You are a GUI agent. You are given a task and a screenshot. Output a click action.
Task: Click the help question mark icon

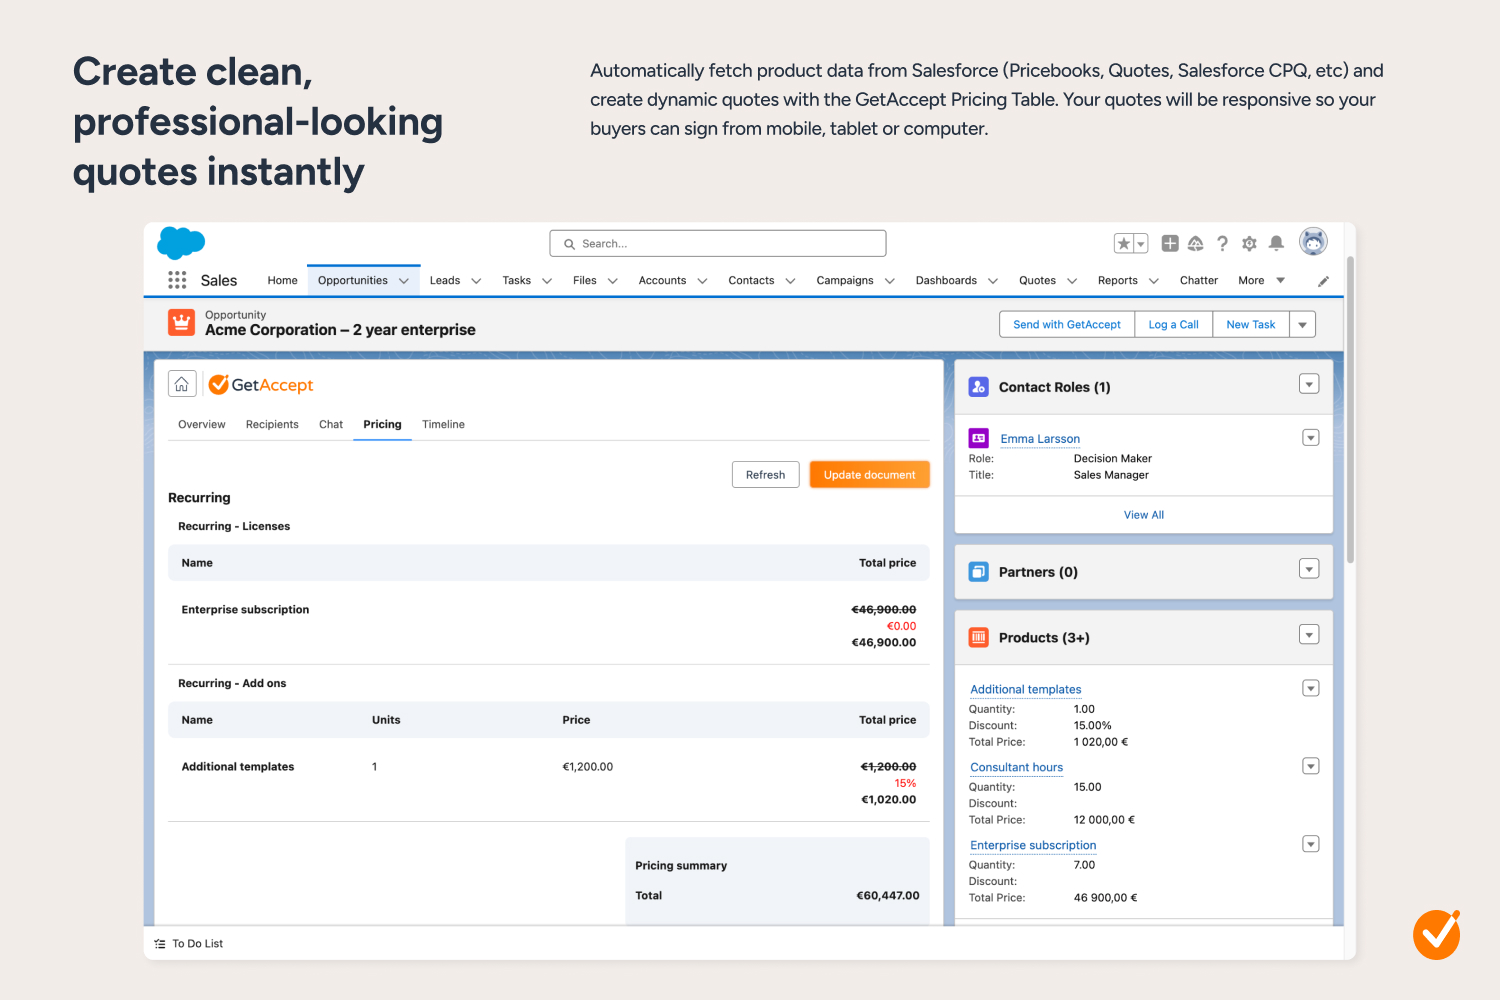[x=1222, y=243]
